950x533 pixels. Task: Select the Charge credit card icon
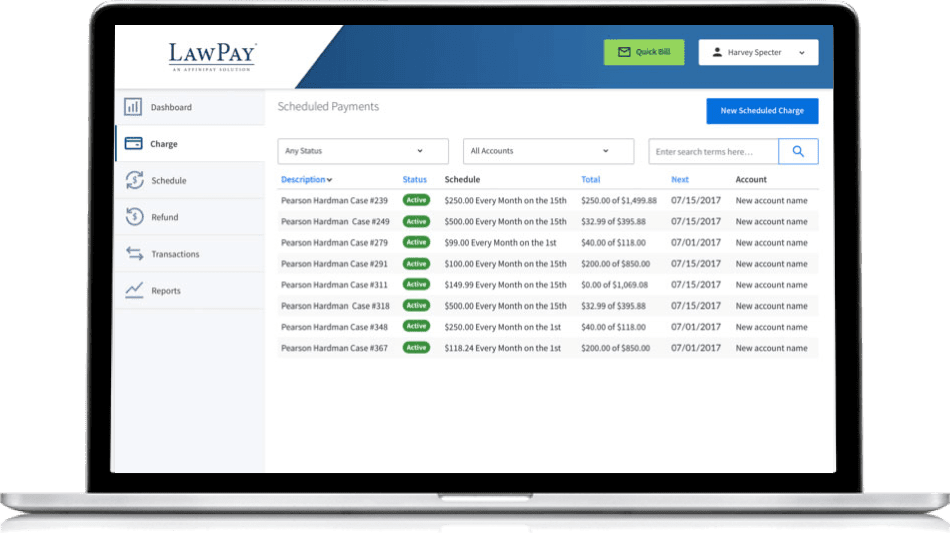coord(133,144)
